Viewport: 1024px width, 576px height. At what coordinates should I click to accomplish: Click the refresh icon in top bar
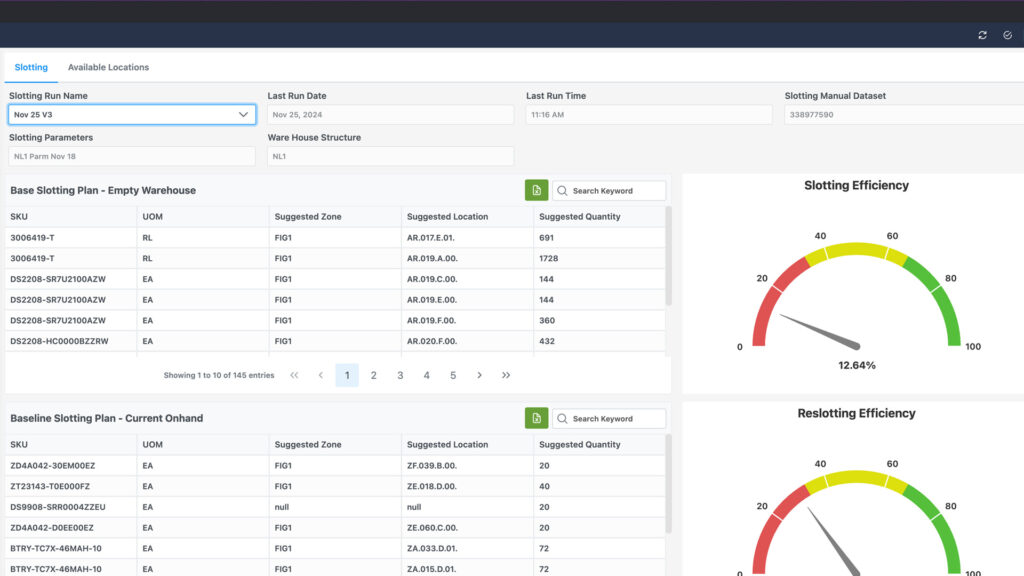[x=982, y=35]
